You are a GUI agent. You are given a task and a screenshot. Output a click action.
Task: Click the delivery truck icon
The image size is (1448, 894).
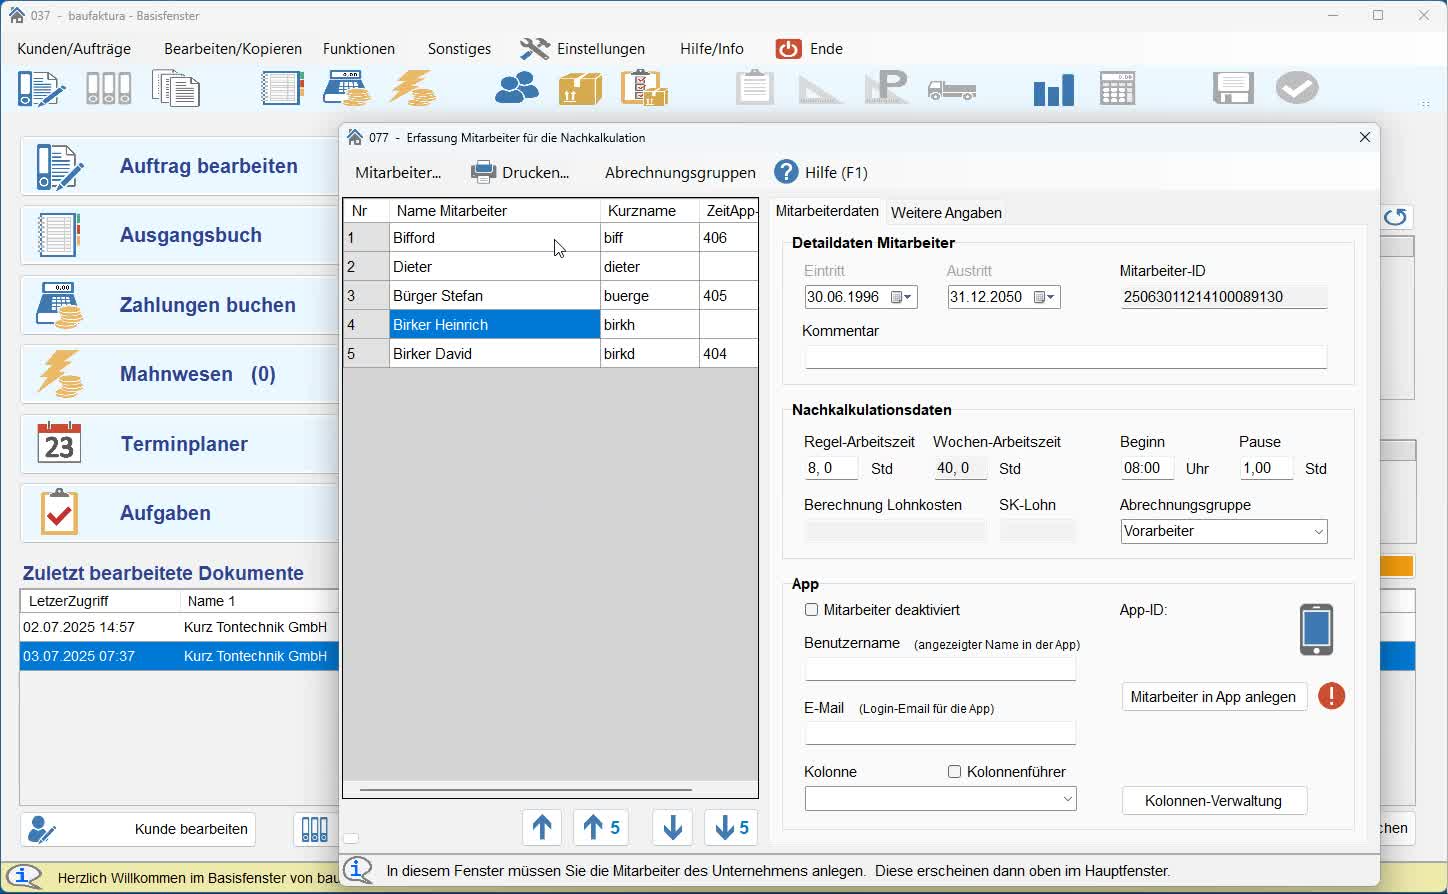tap(951, 90)
